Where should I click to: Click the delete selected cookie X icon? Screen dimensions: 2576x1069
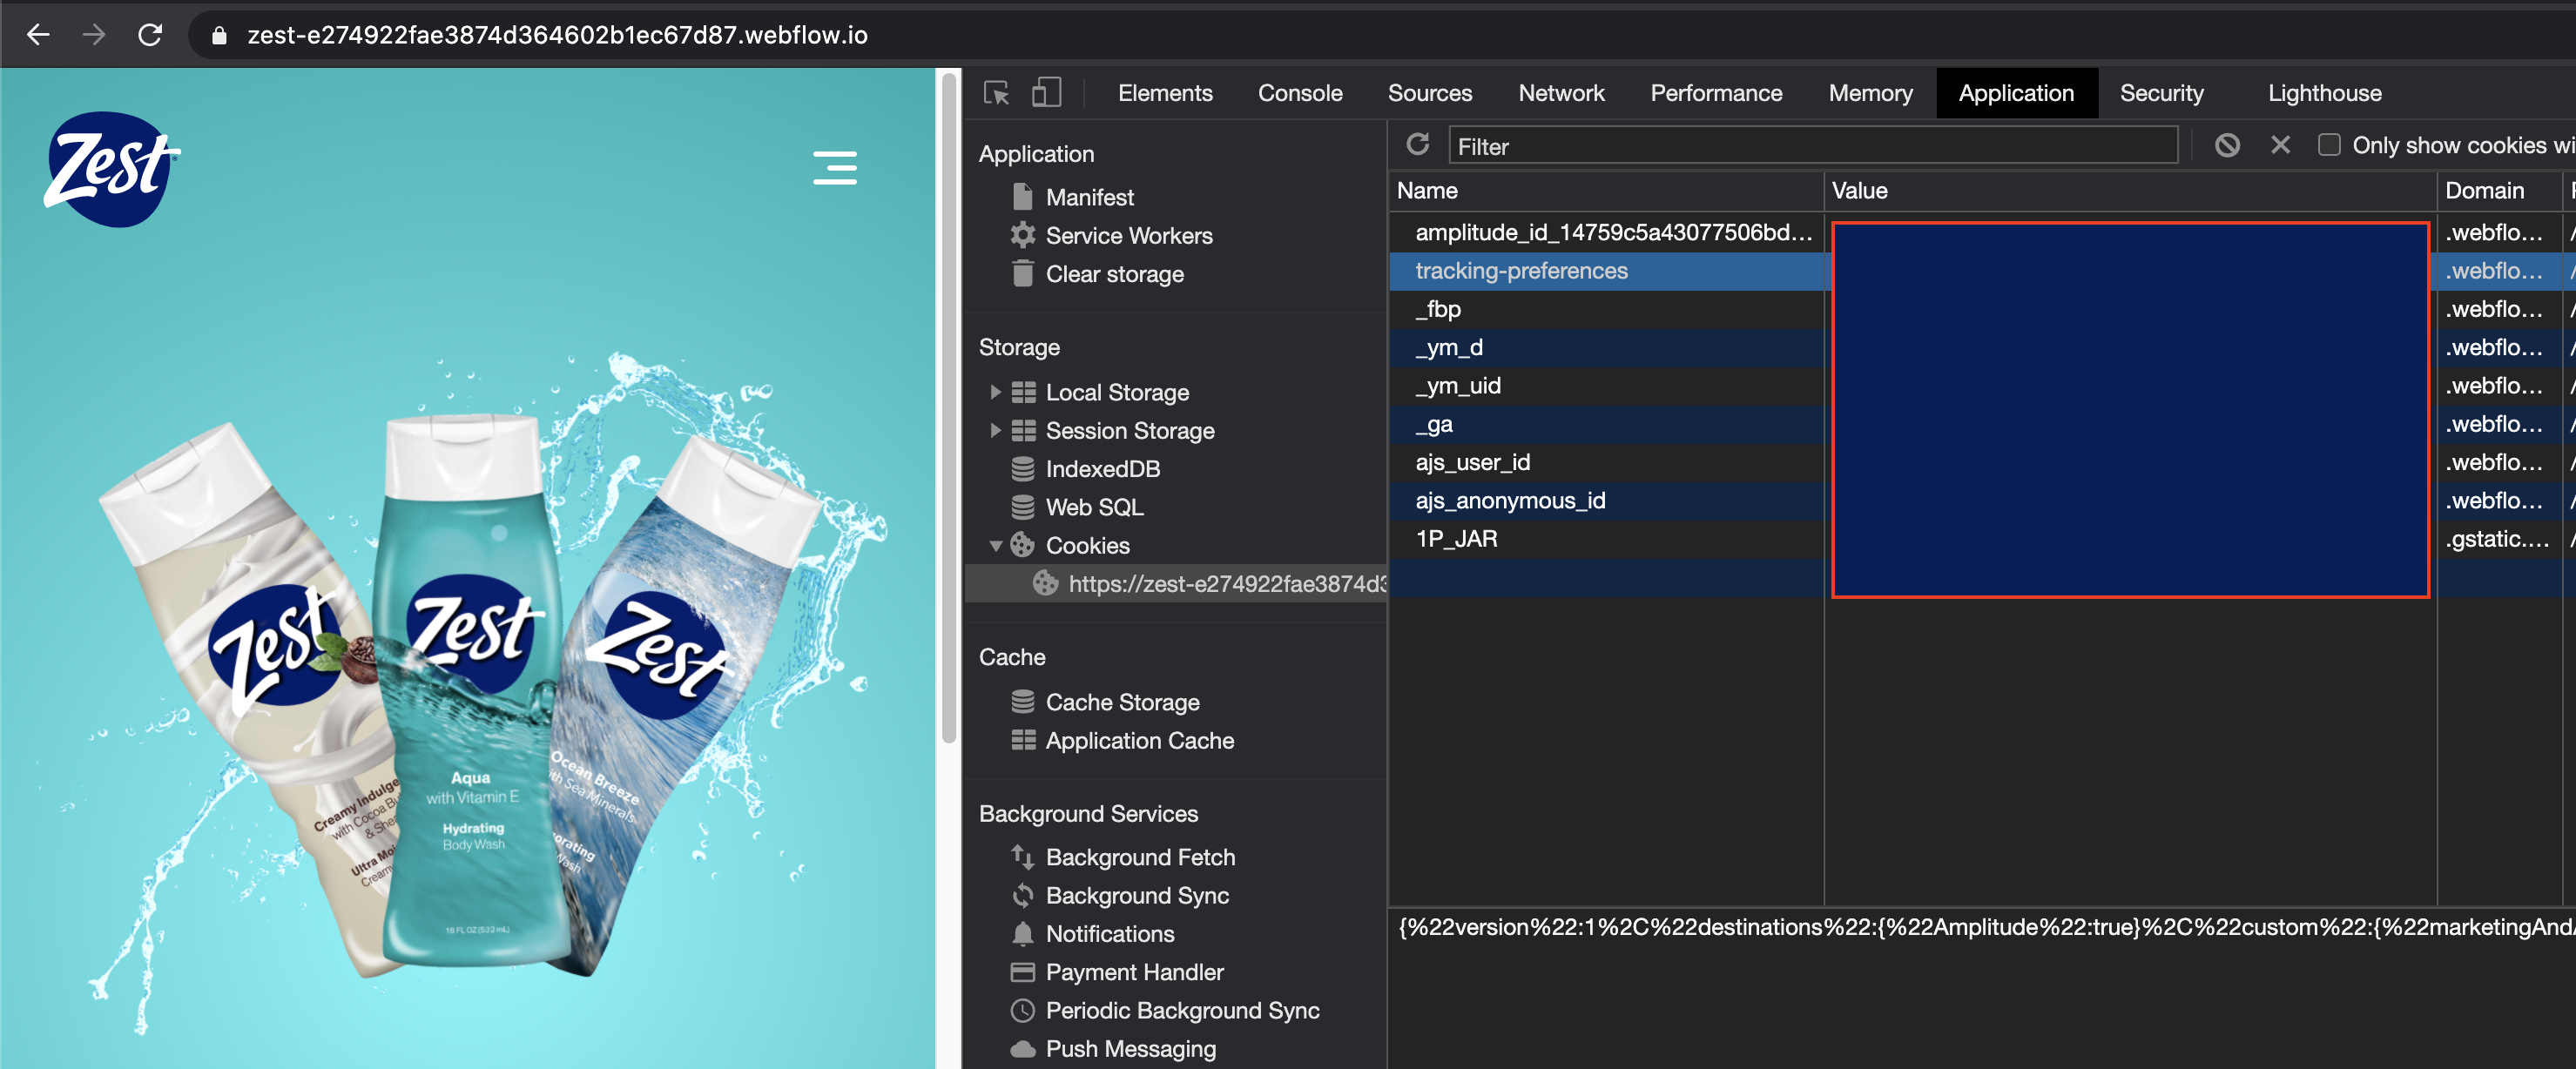pyautogui.click(x=2280, y=145)
